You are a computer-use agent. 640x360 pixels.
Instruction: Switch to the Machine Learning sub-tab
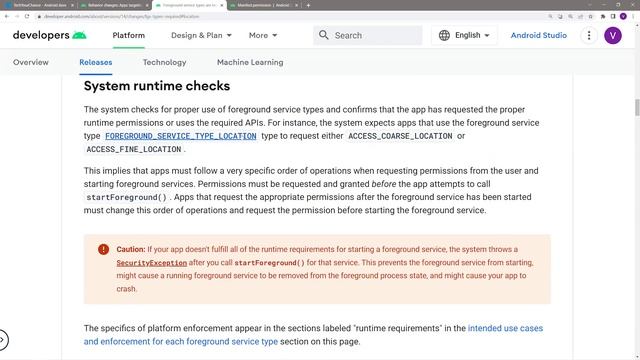[x=250, y=62]
